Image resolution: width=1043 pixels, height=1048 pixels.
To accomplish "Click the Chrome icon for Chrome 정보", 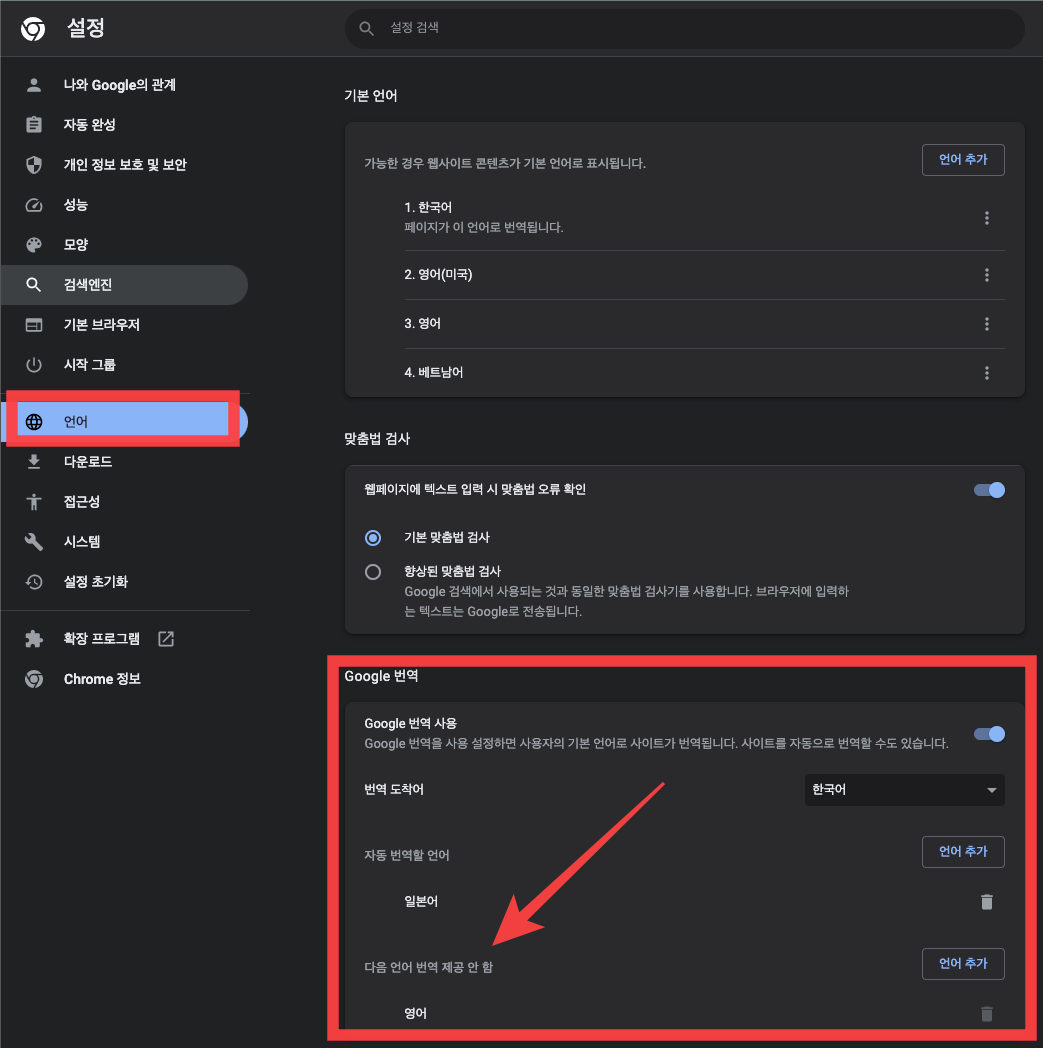I will coord(33,679).
